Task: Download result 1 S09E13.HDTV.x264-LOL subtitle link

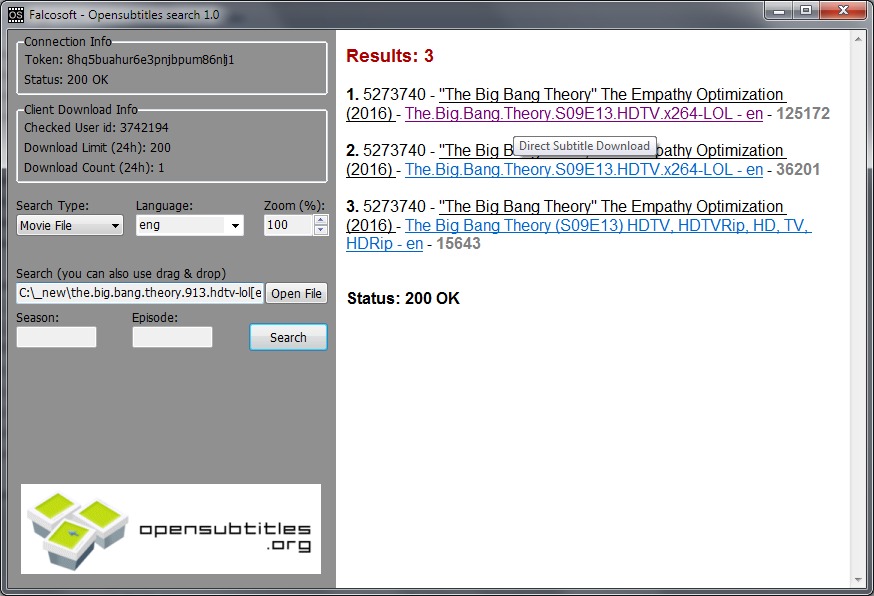Action: pos(584,113)
